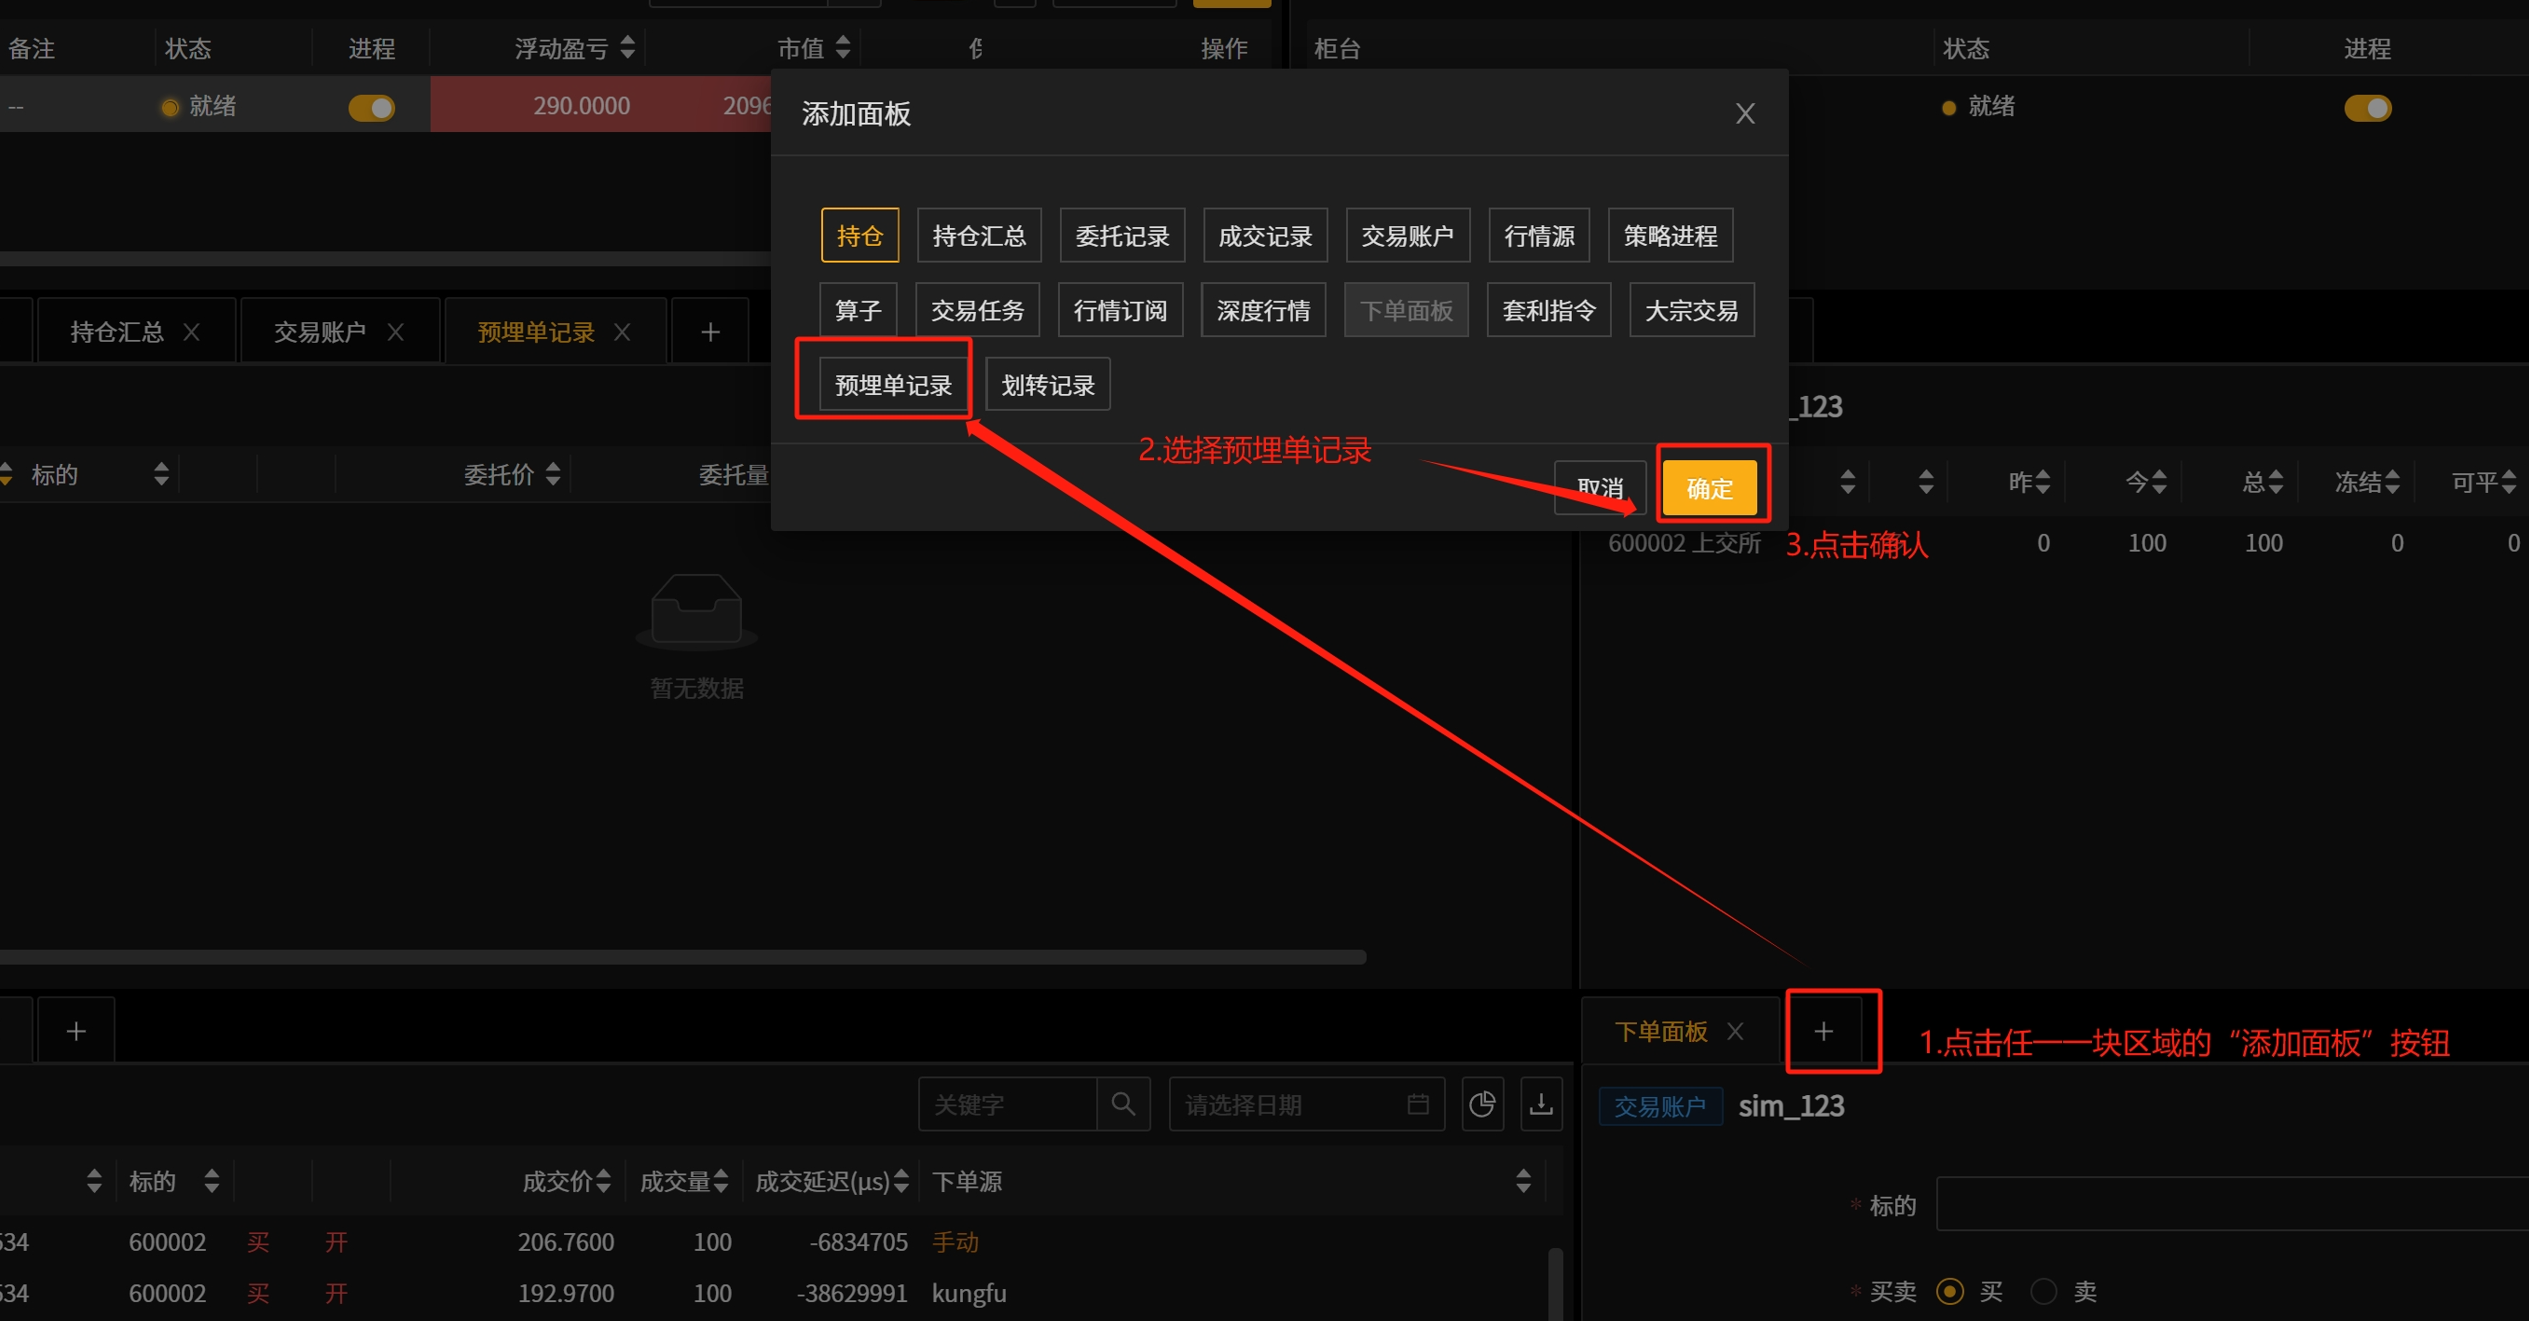Click the download export icon
2529x1321 pixels.
click(x=1541, y=1103)
